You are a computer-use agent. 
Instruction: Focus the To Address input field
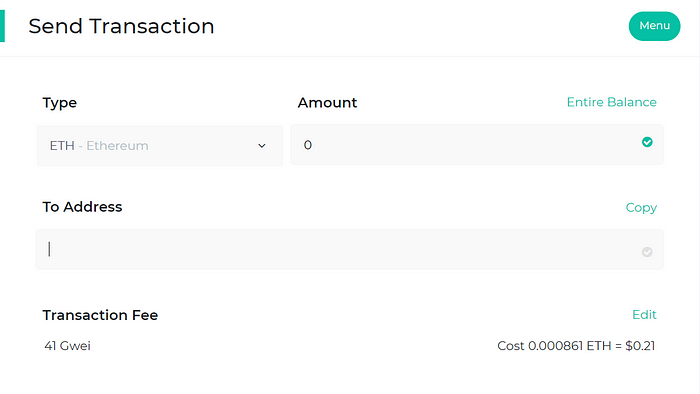[x=350, y=249]
